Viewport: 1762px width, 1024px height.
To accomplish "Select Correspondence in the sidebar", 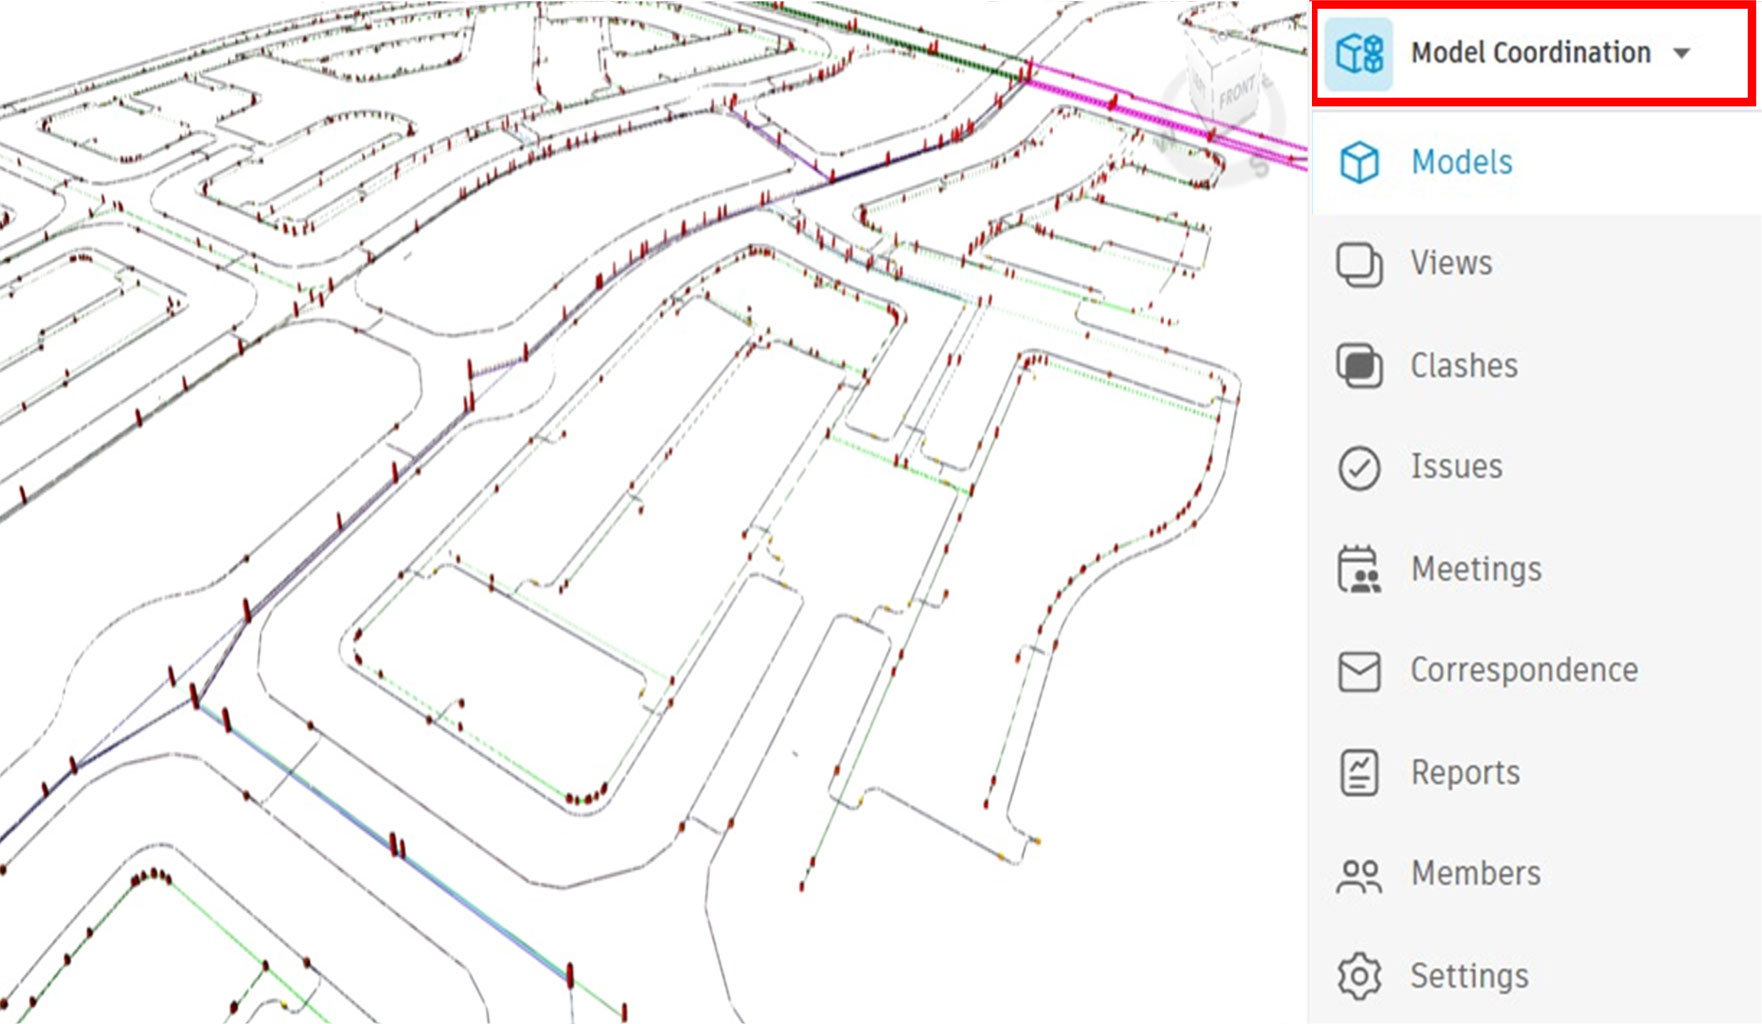I will (1524, 670).
